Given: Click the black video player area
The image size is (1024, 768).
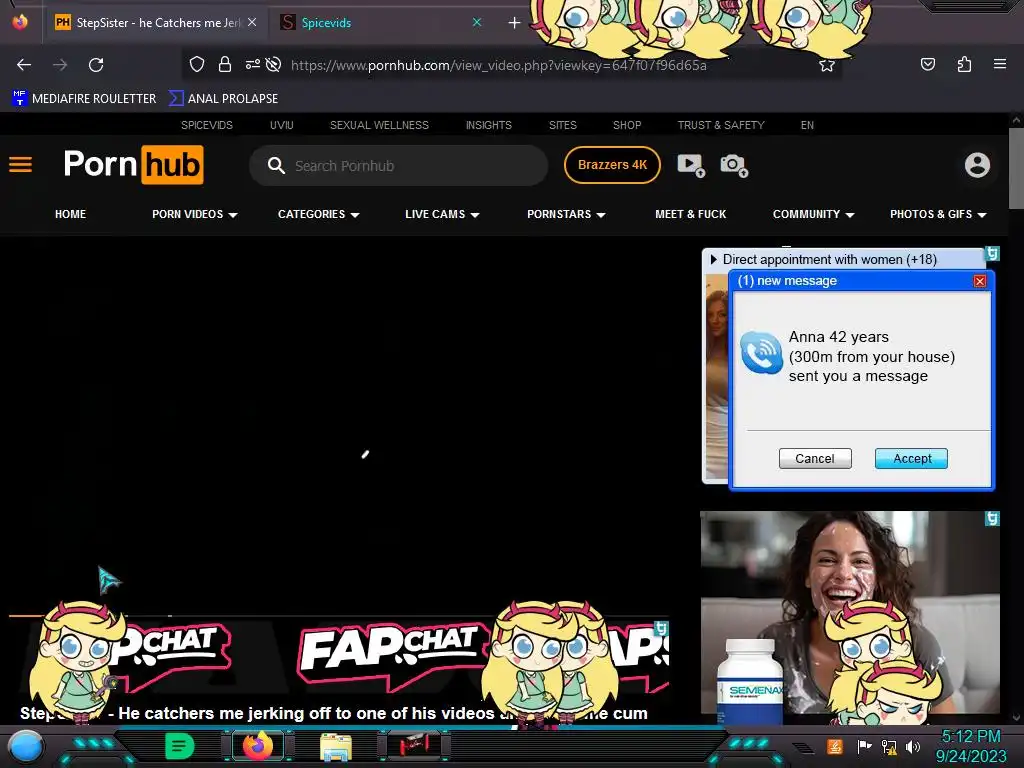Looking at the screenshot, I should tap(338, 424).
